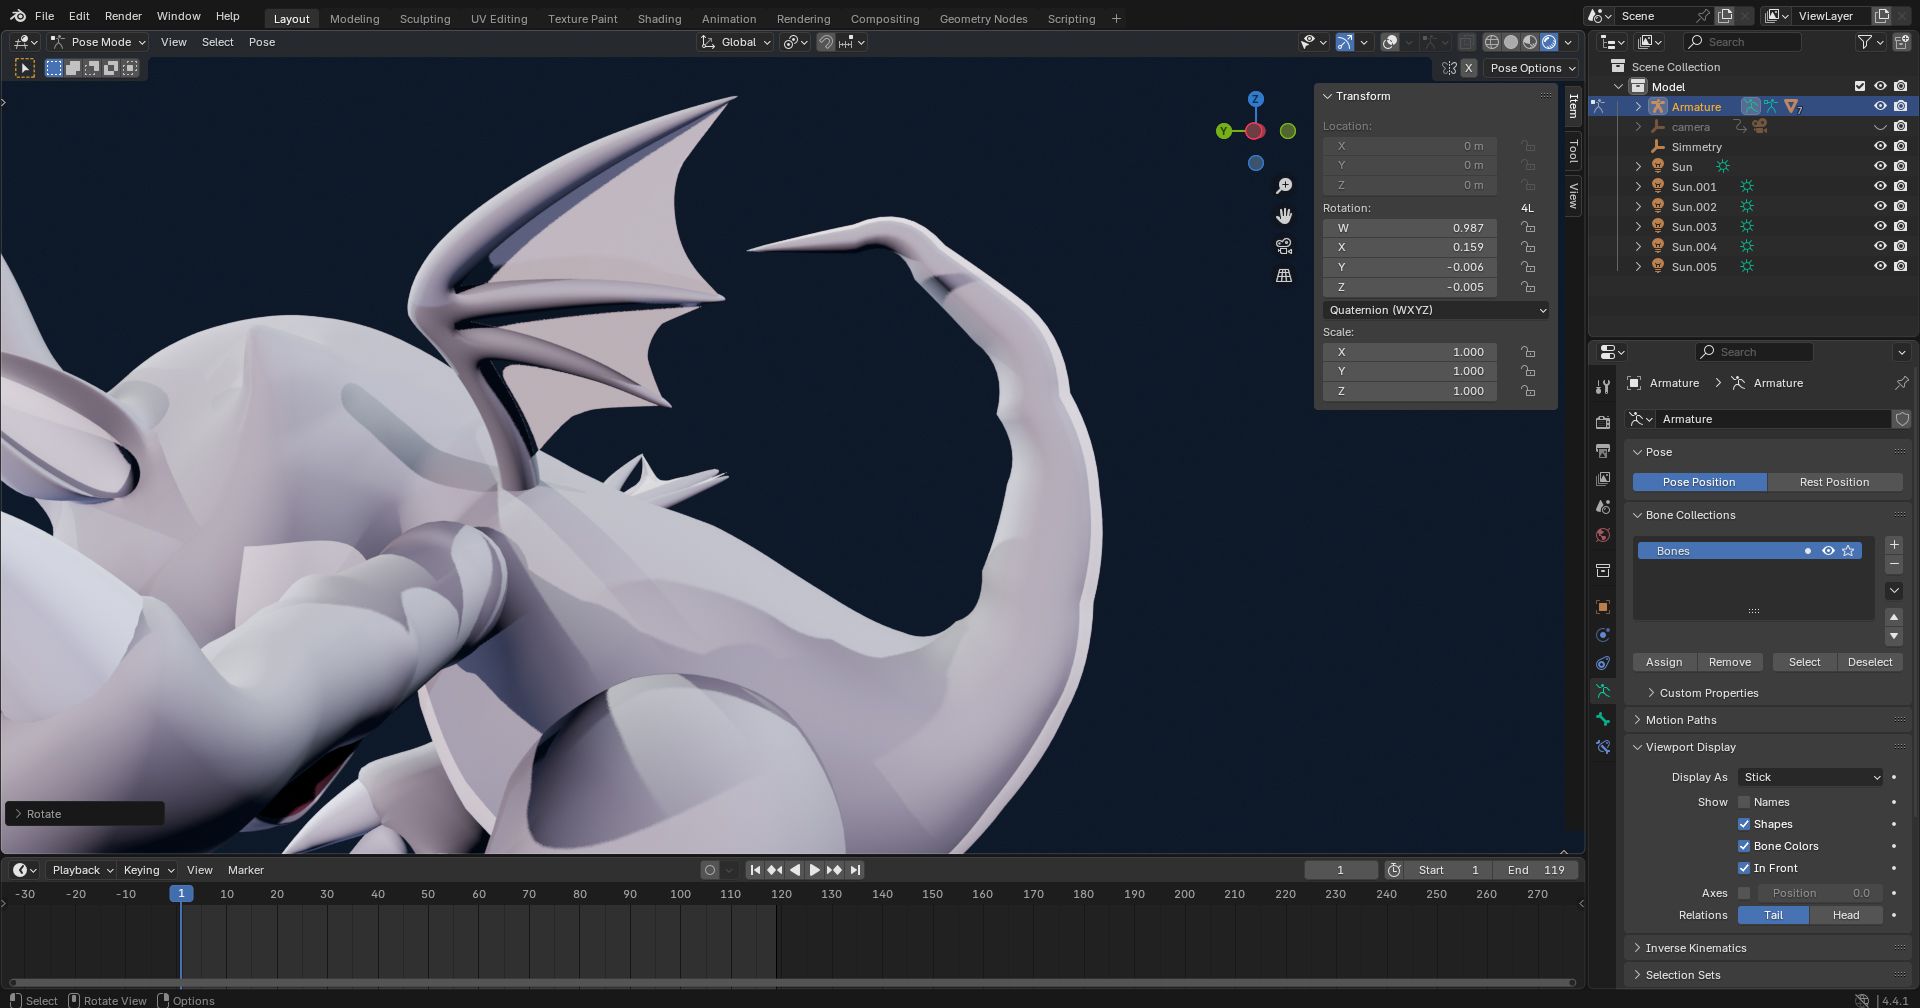
Task: Open sidebar Tool tab
Action: [1573, 151]
